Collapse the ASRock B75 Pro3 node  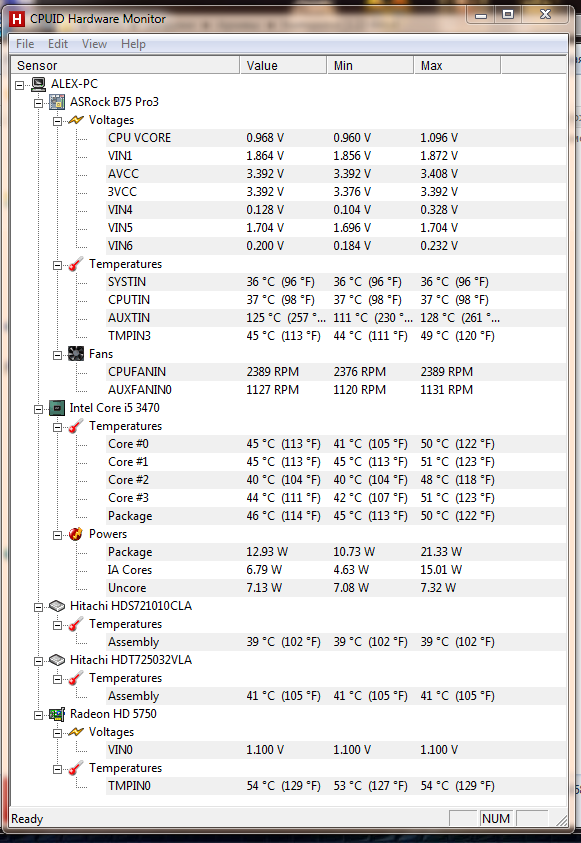[x=39, y=103]
